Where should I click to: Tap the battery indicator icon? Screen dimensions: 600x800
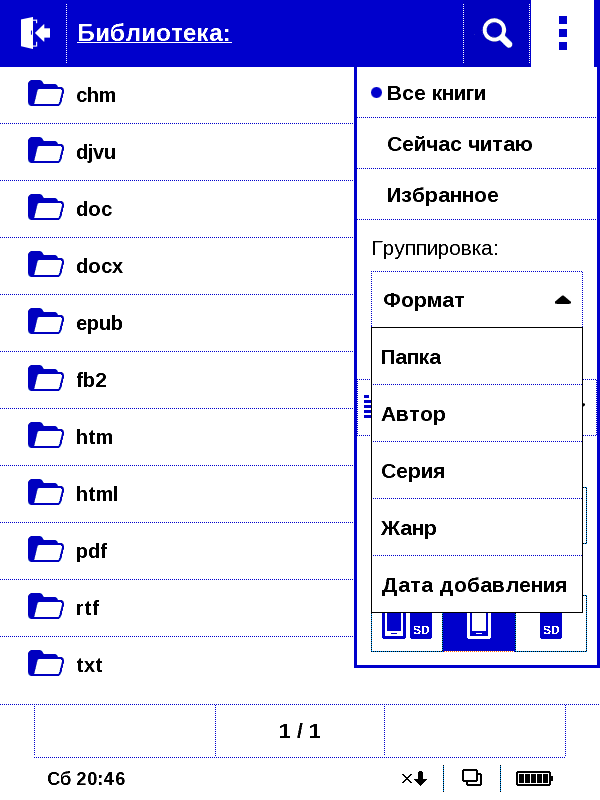[534, 778]
